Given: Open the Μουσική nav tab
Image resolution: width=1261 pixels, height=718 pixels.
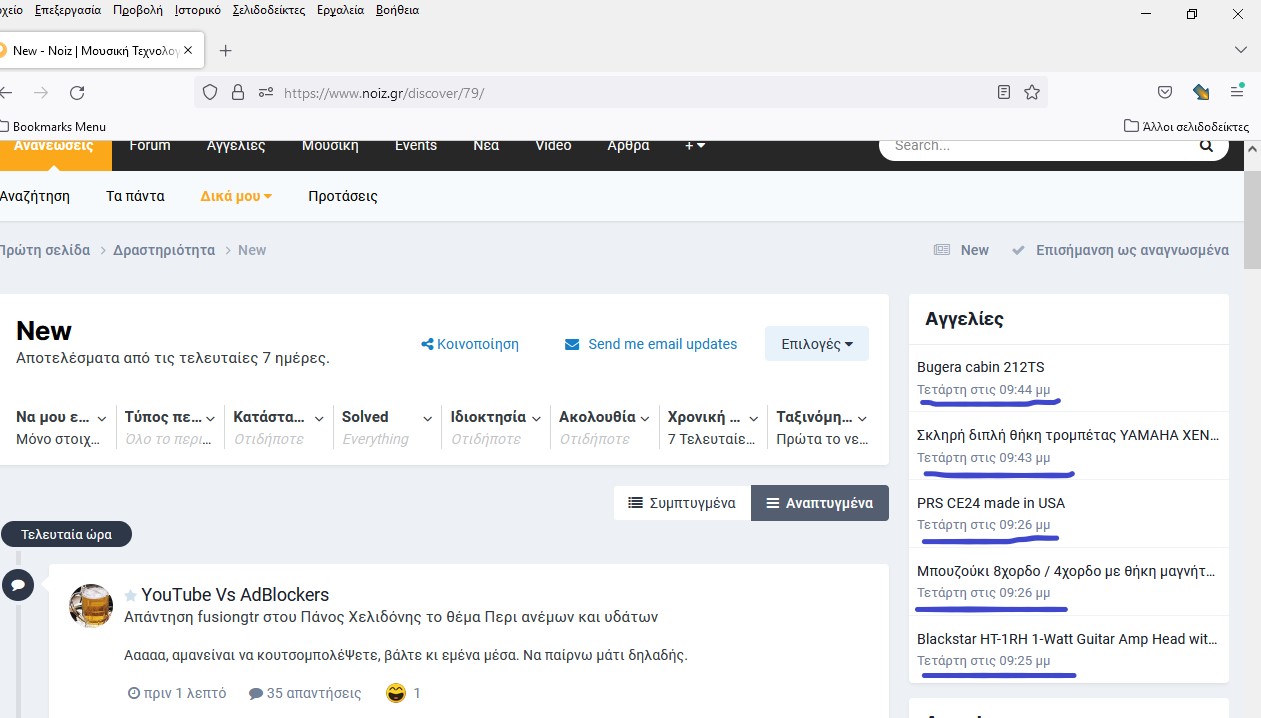Looking at the screenshot, I should click(x=330, y=146).
